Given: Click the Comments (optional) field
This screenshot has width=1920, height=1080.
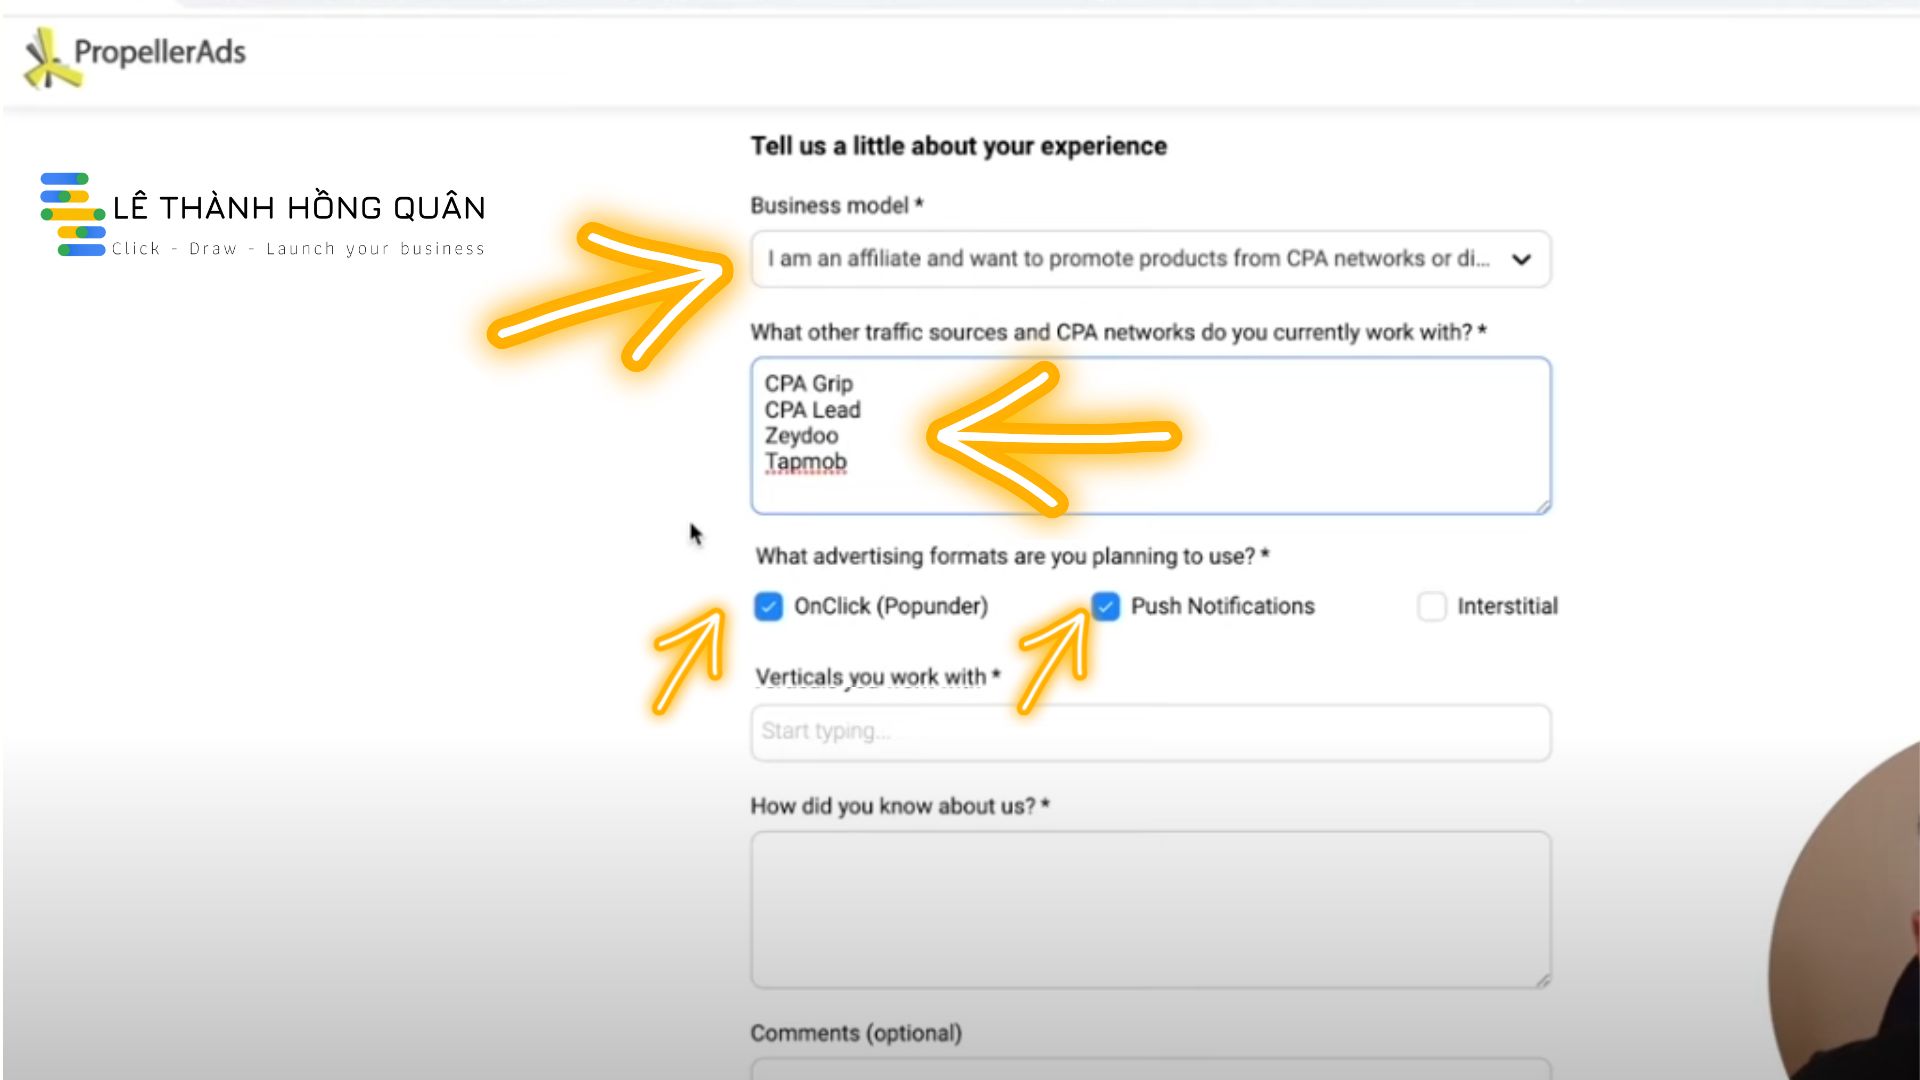Looking at the screenshot, I should 1150,1068.
